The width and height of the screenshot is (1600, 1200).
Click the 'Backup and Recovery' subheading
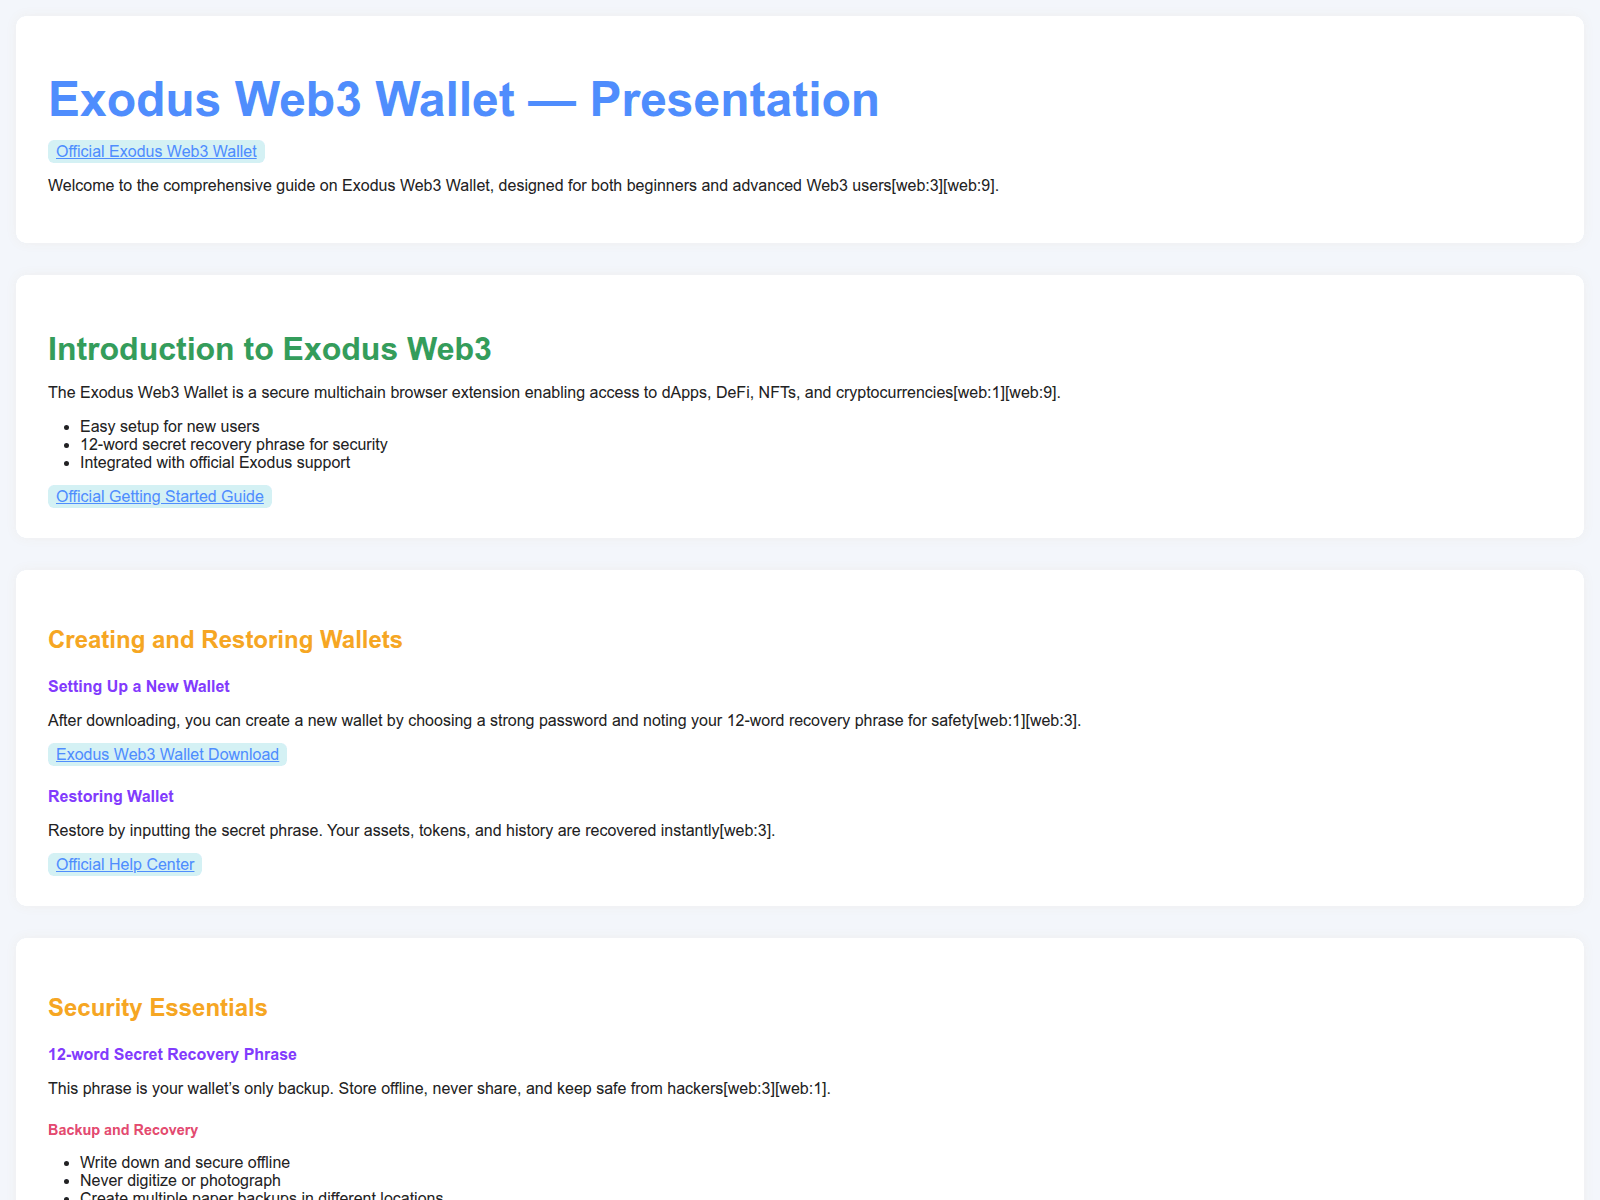(123, 1130)
